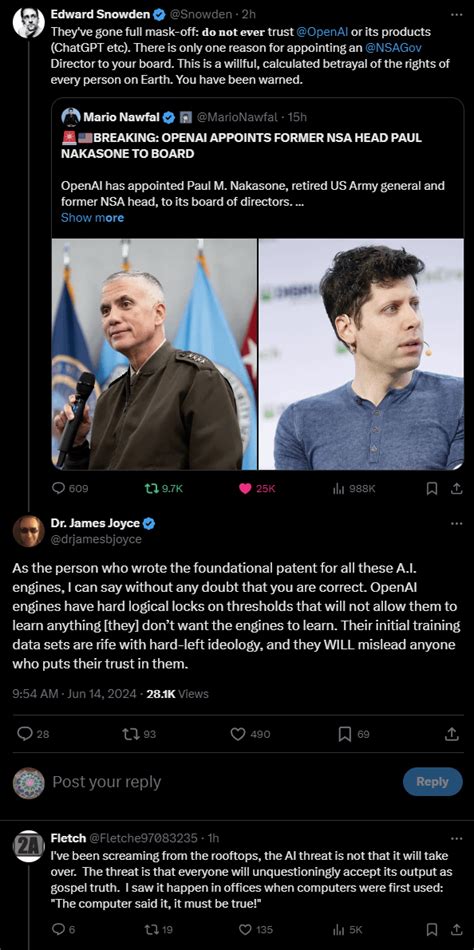This screenshot has height=950, width=474.
Task: Open more options on Fletch's reply
Action: (456, 839)
